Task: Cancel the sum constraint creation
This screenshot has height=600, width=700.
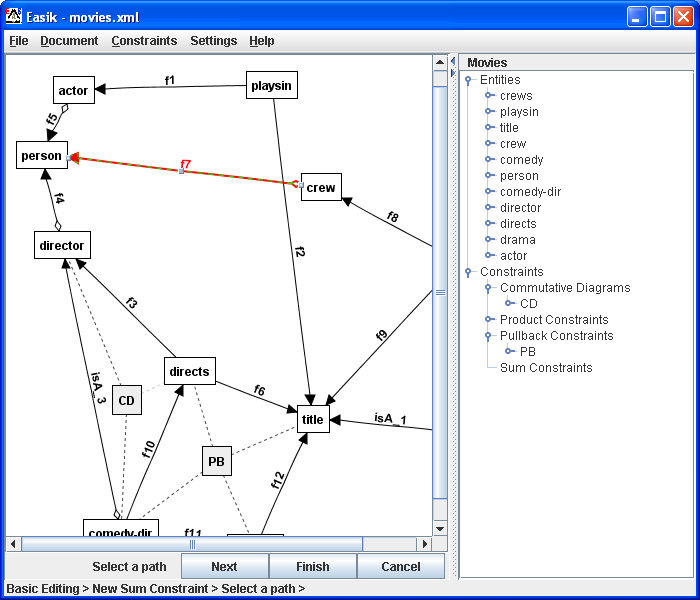Action: point(401,567)
